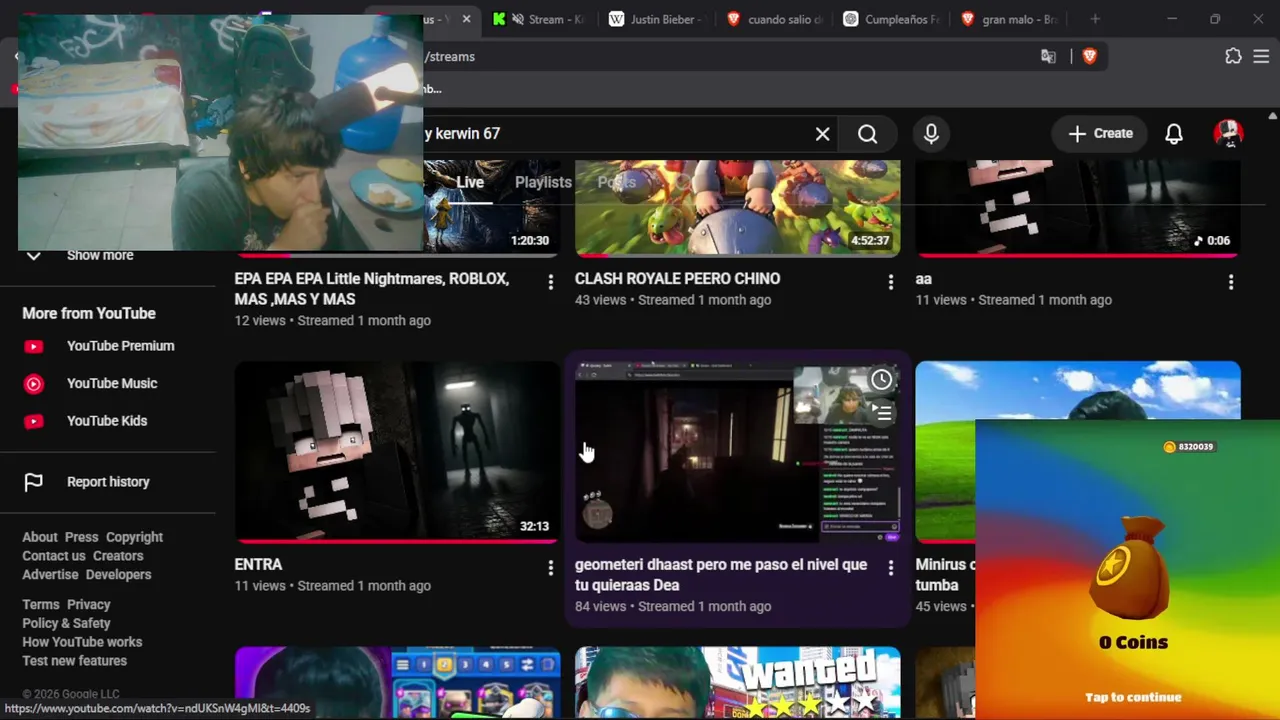Open options menu for ENTRA video
The width and height of the screenshot is (1280, 720).
coord(550,569)
